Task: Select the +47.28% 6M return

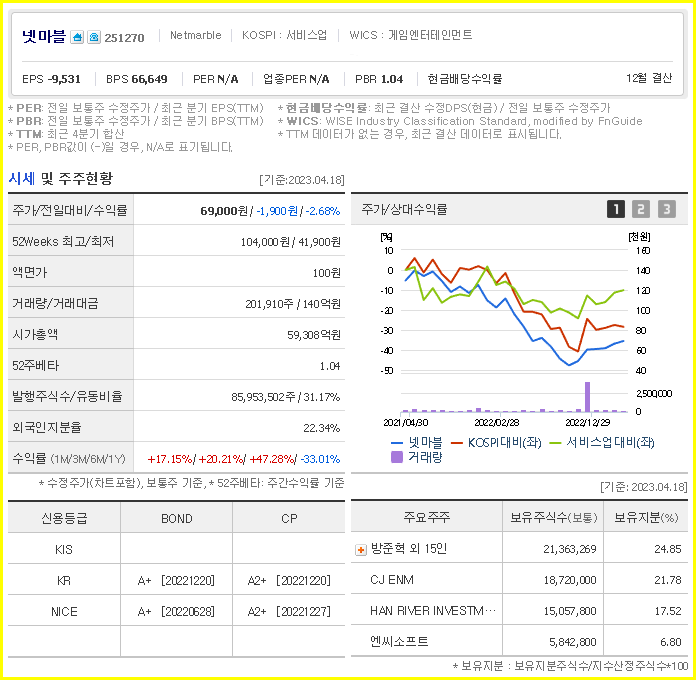Action: [x=272, y=459]
